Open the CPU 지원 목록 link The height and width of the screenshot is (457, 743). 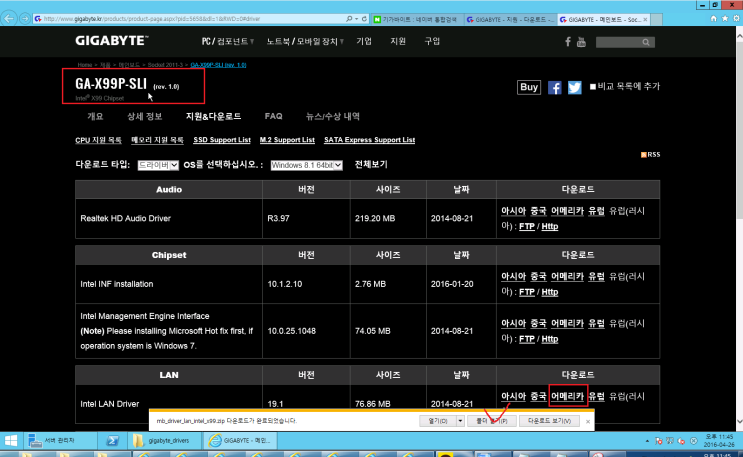98,140
